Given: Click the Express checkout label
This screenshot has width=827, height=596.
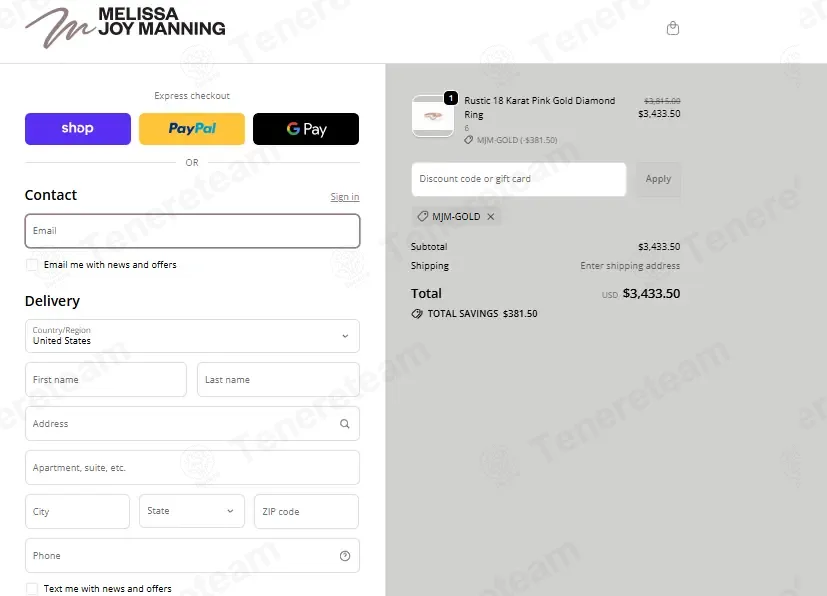Looking at the screenshot, I should [x=192, y=96].
